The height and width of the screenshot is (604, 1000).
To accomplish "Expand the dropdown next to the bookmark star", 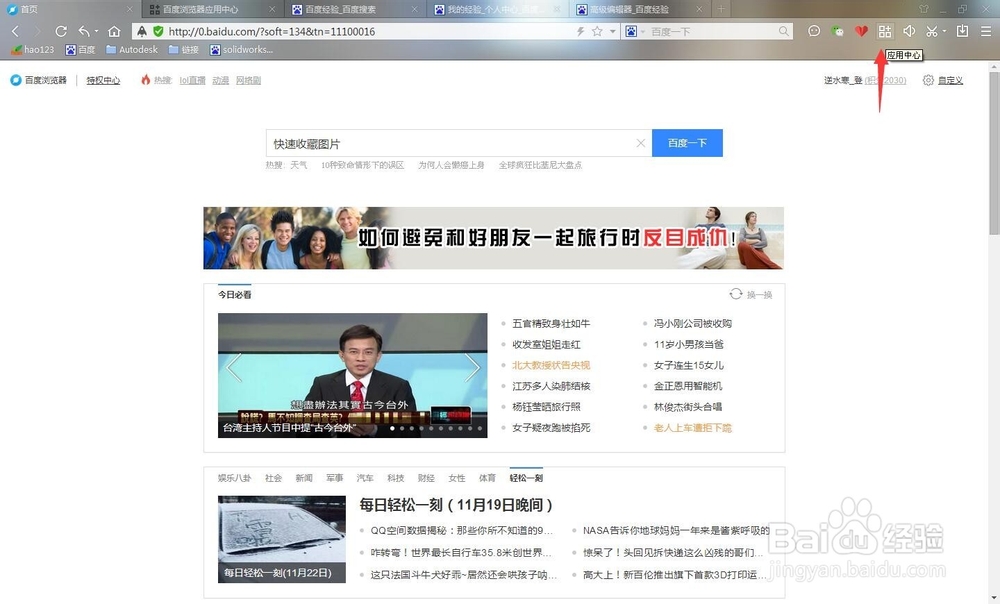I will 613,31.
